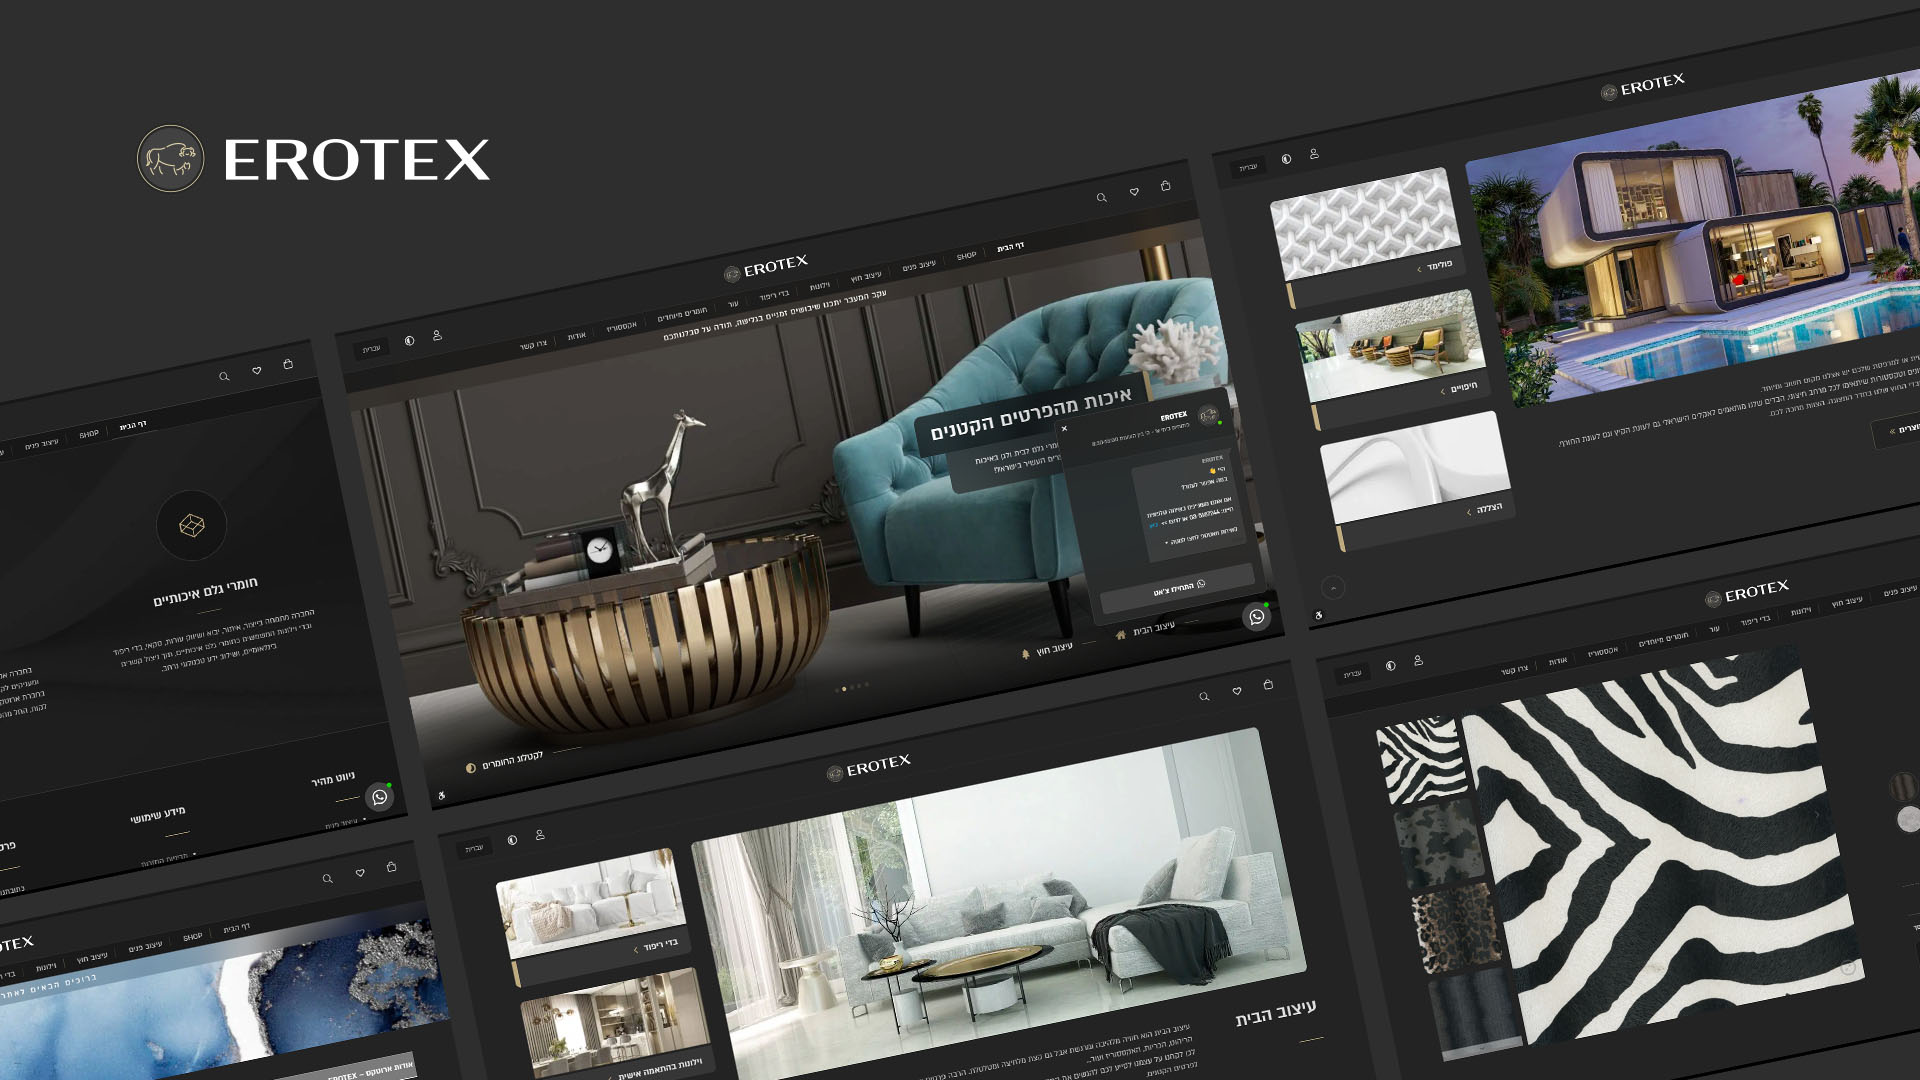Click carousel dots on the armchair hero image
This screenshot has height=1080, width=1920.
[853, 687]
